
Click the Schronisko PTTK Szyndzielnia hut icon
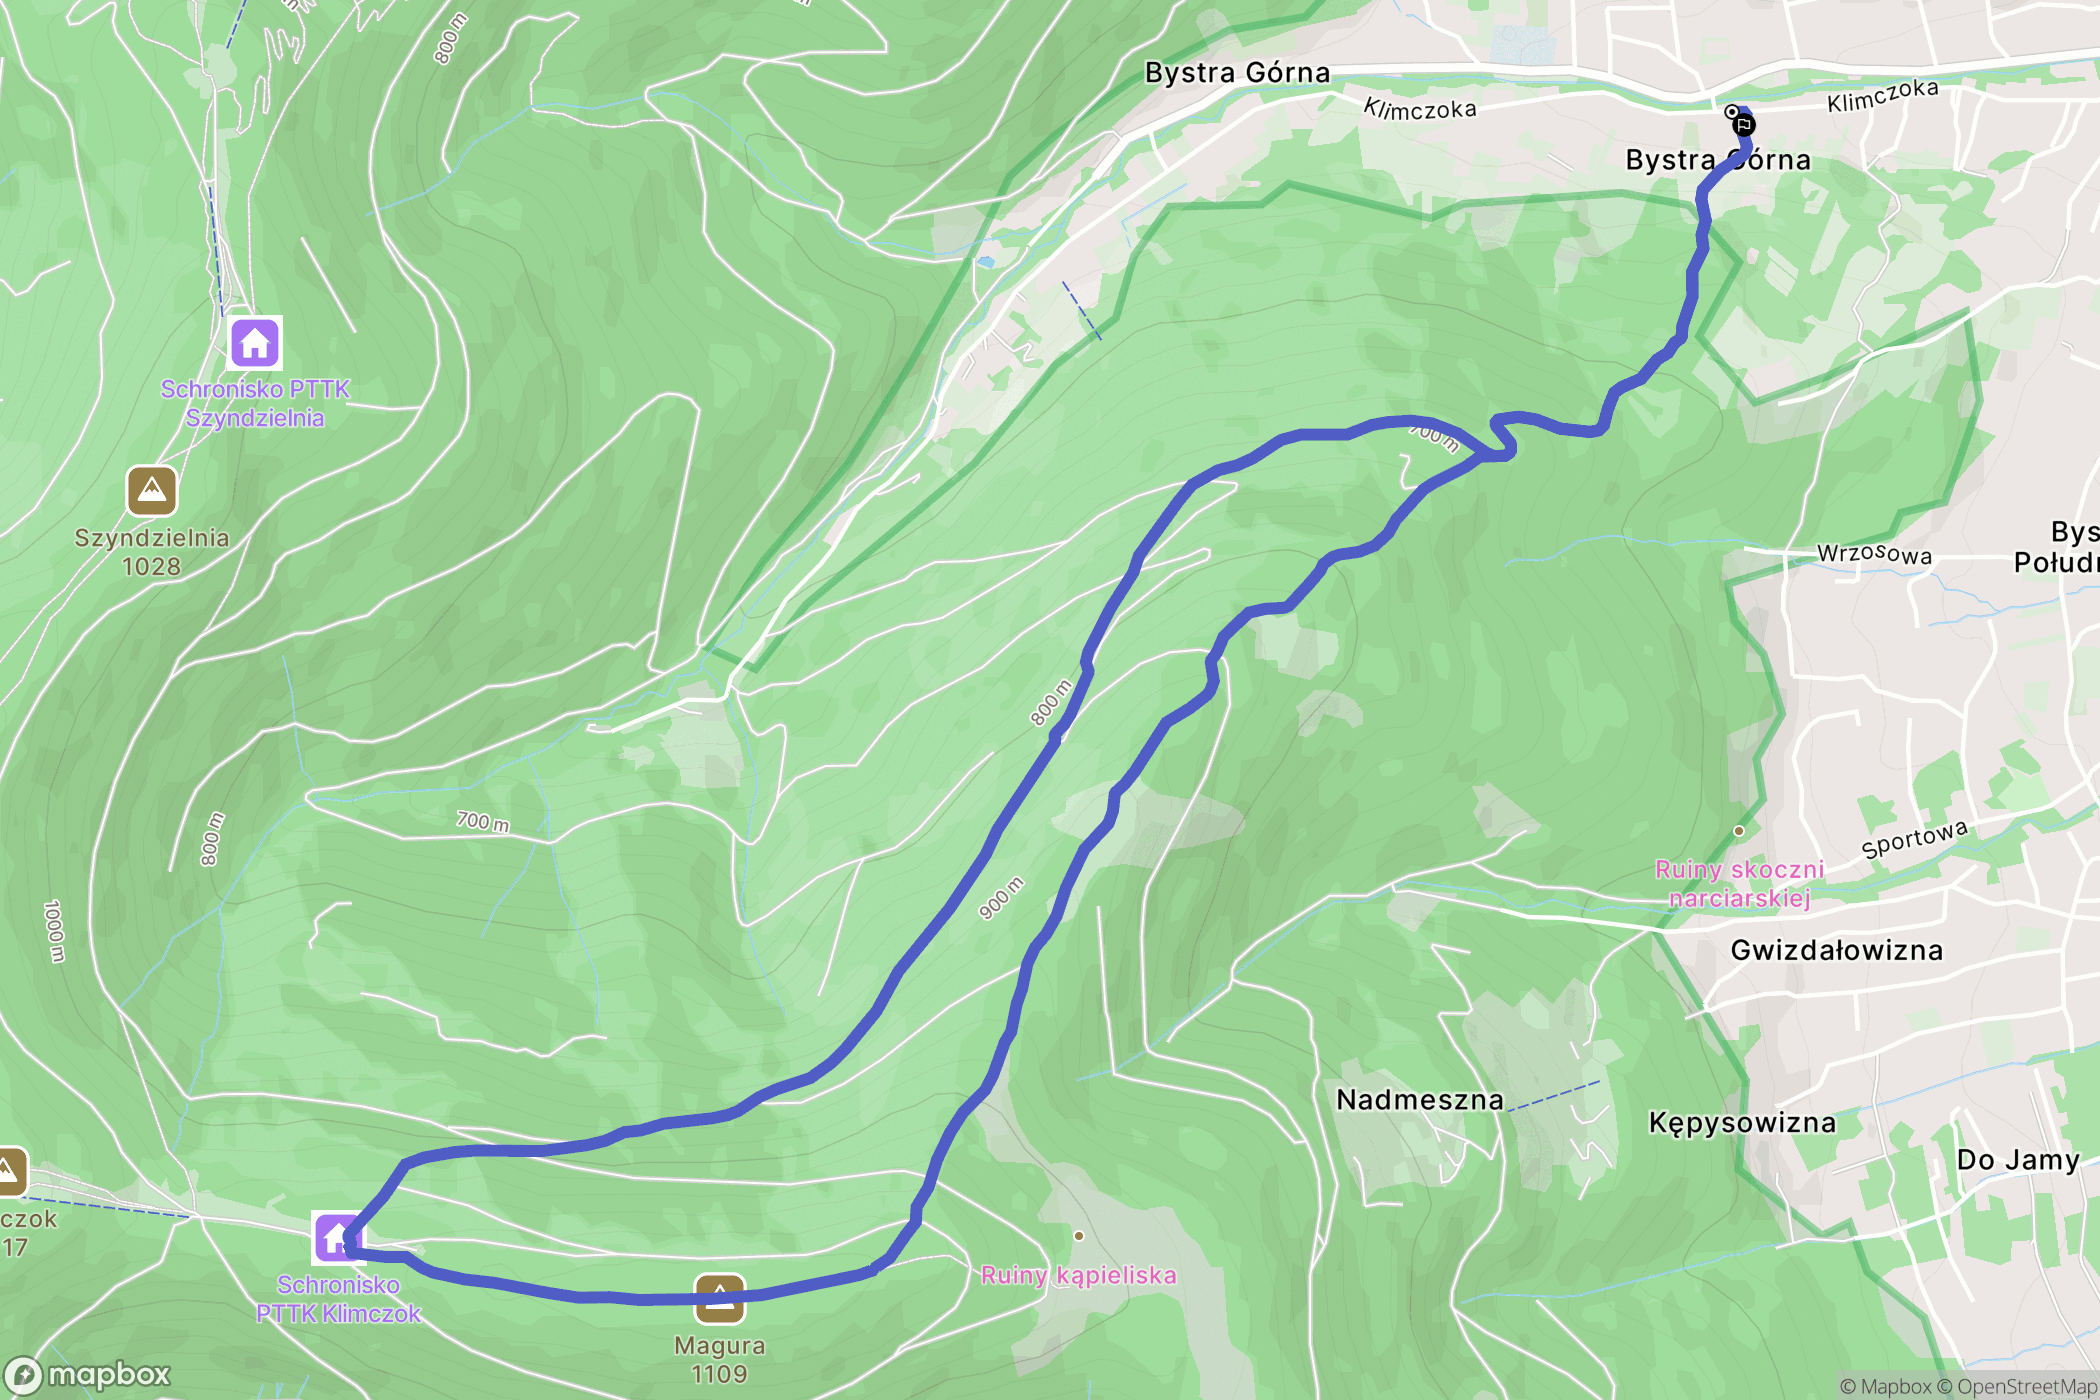point(255,343)
